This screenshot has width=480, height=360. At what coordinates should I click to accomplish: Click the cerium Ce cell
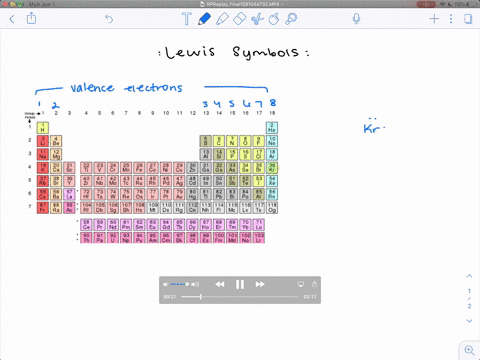pyautogui.click(x=86, y=224)
